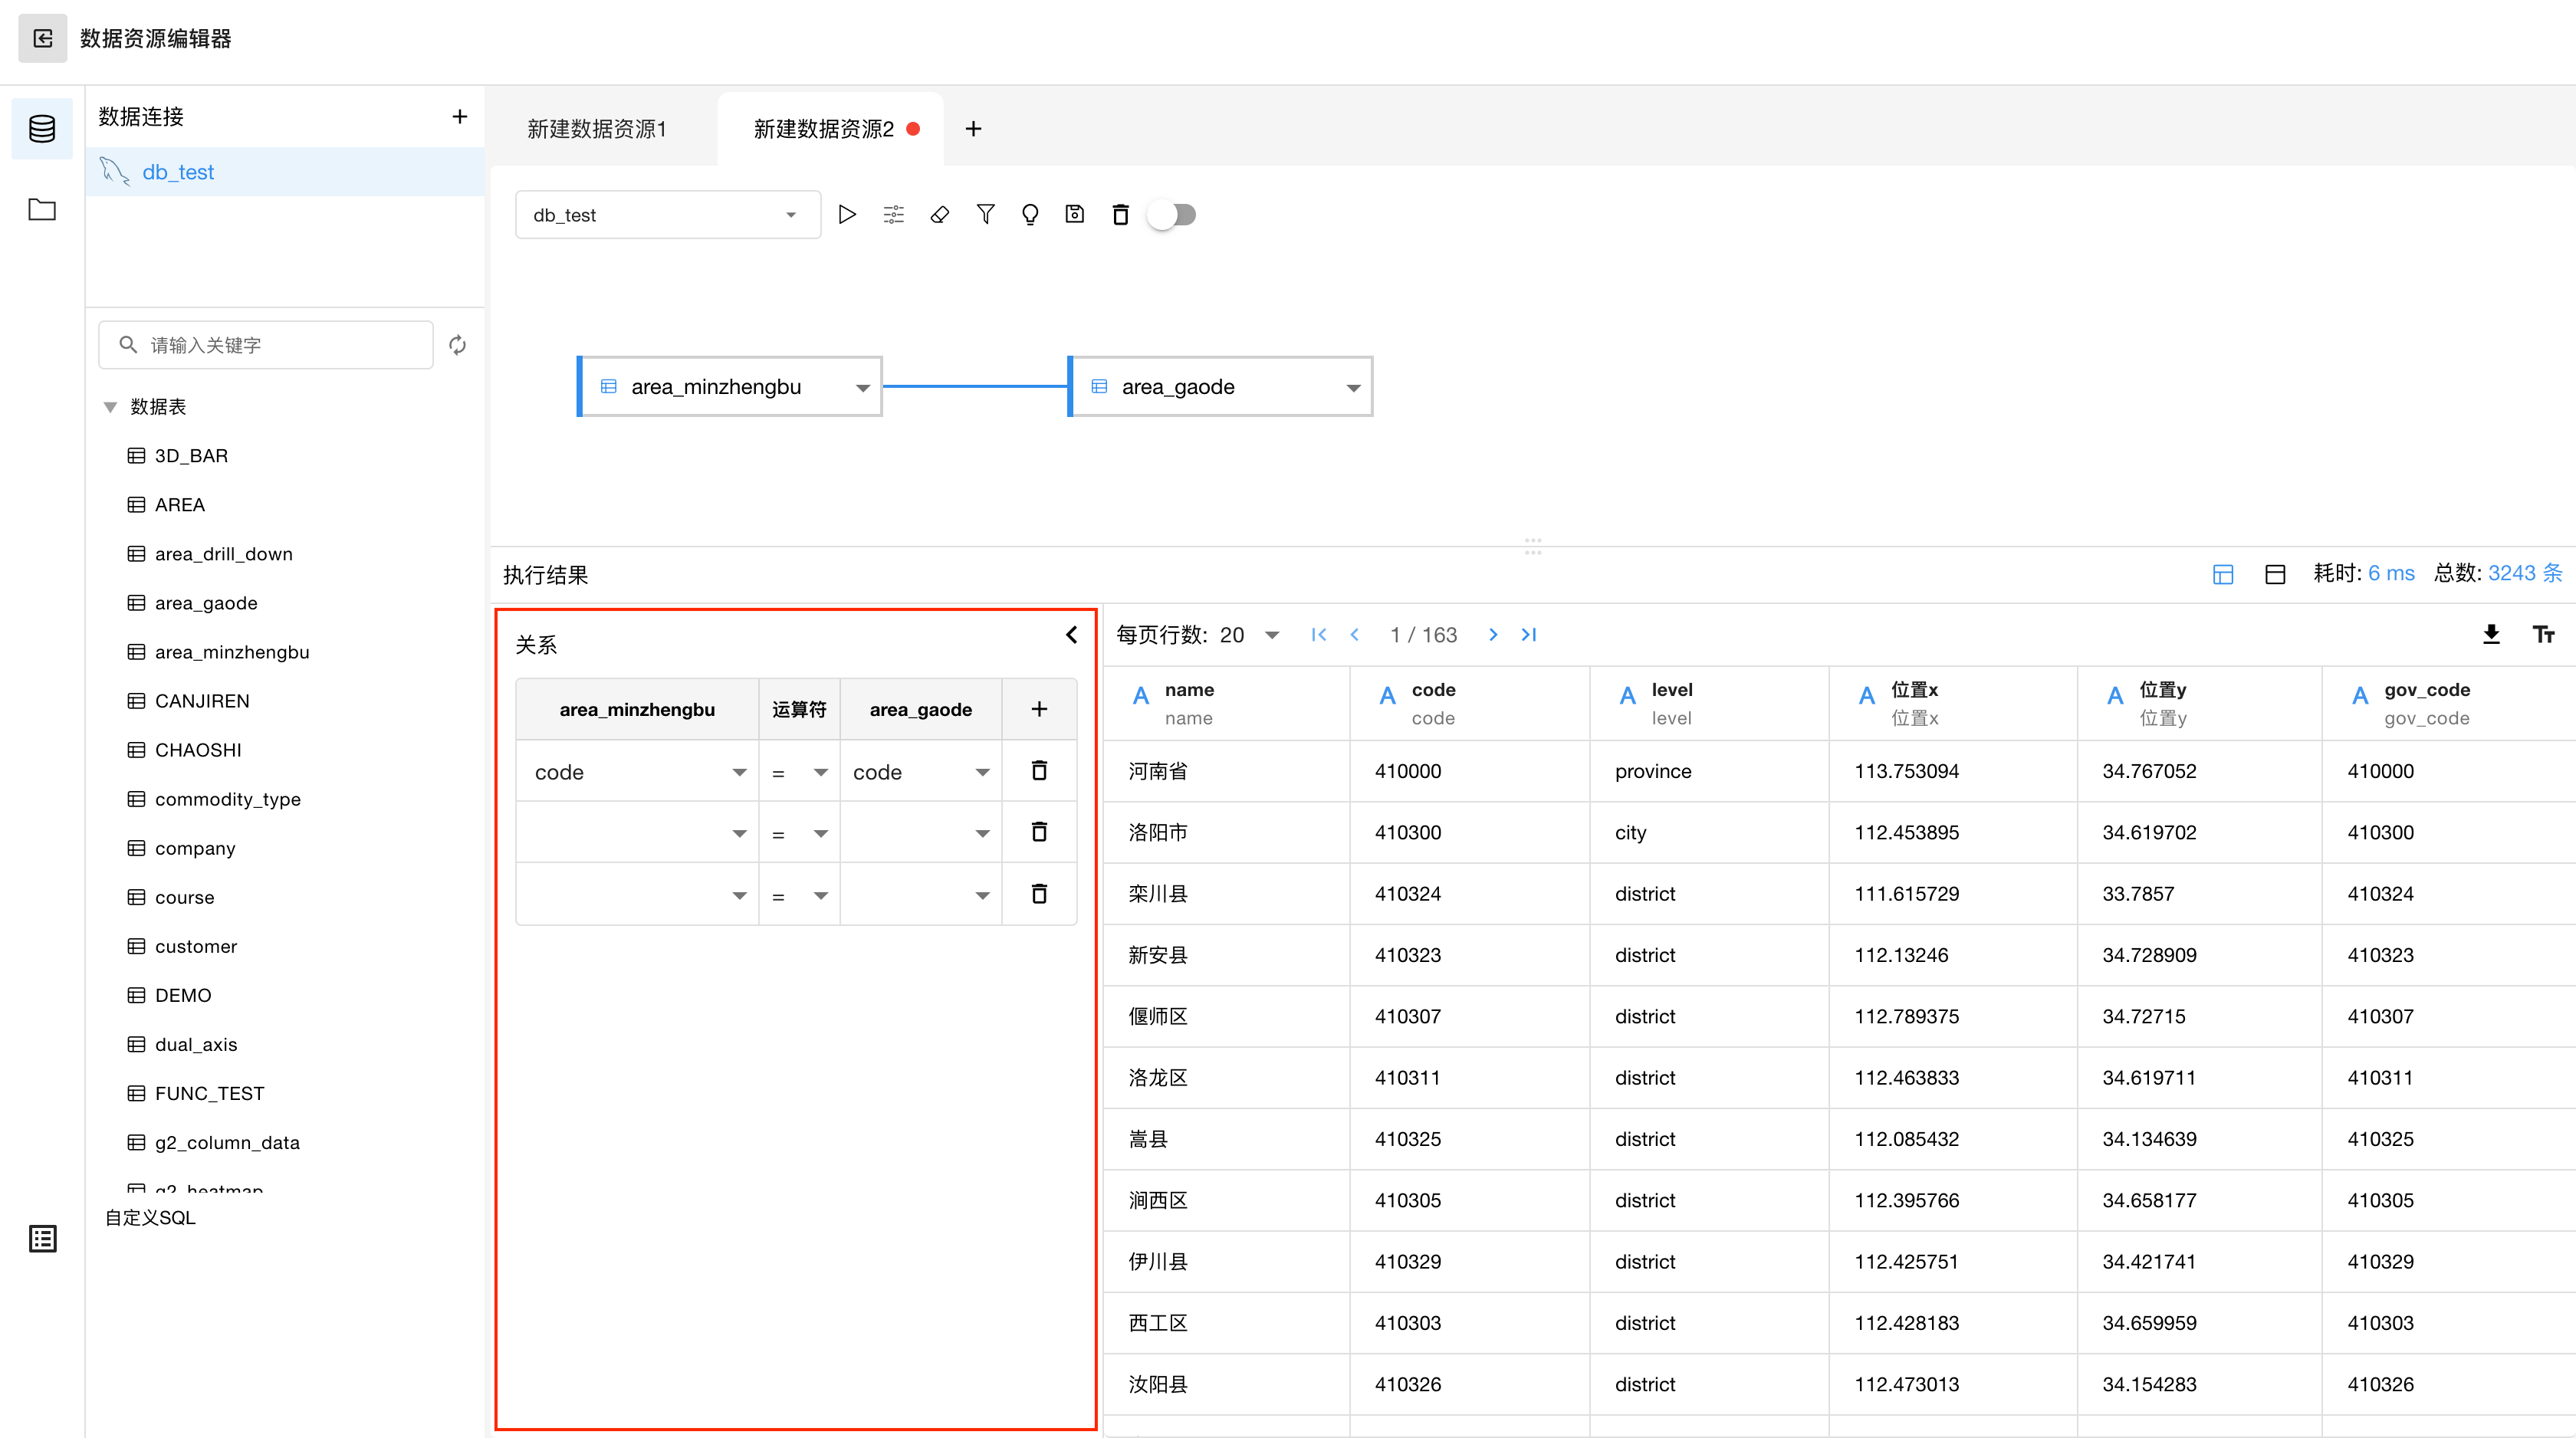
Task: Delete the code = code relation row
Action: 1039,771
